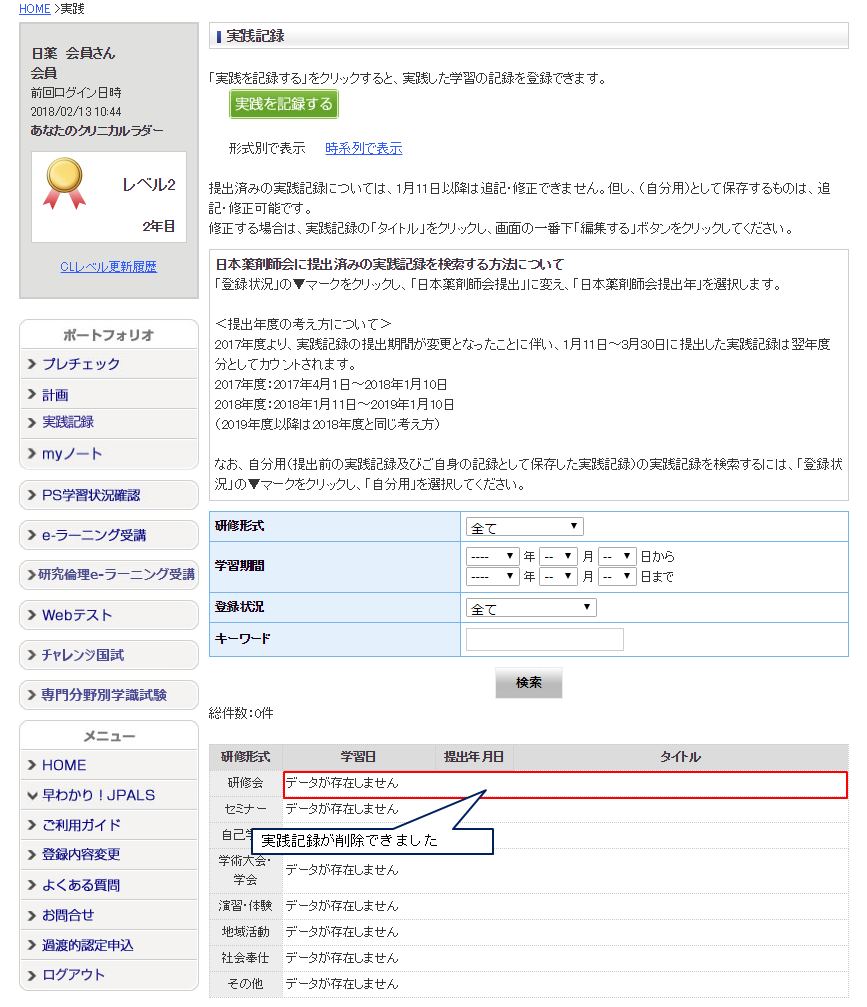Go to HOME breadcrumb link

[35, 8]
